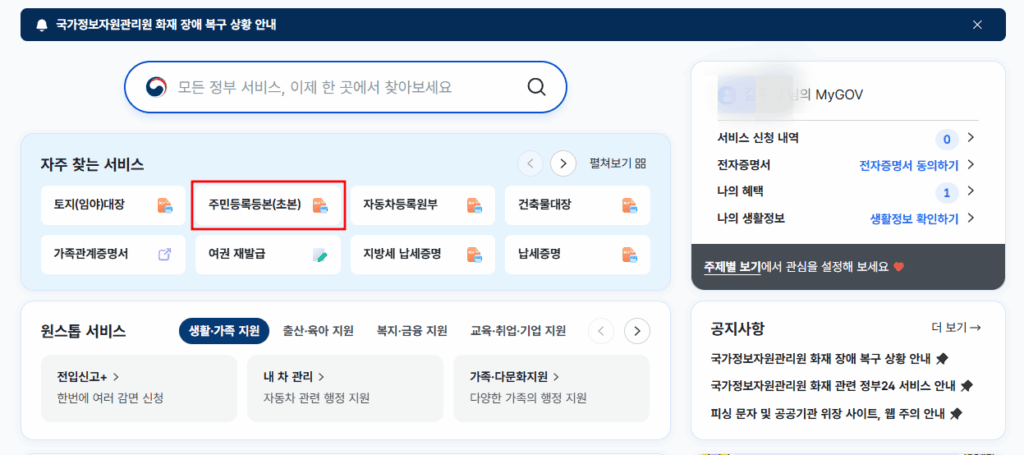
Task: Switch to 복지·금융 지원 tab
Action: coord(412,331)
